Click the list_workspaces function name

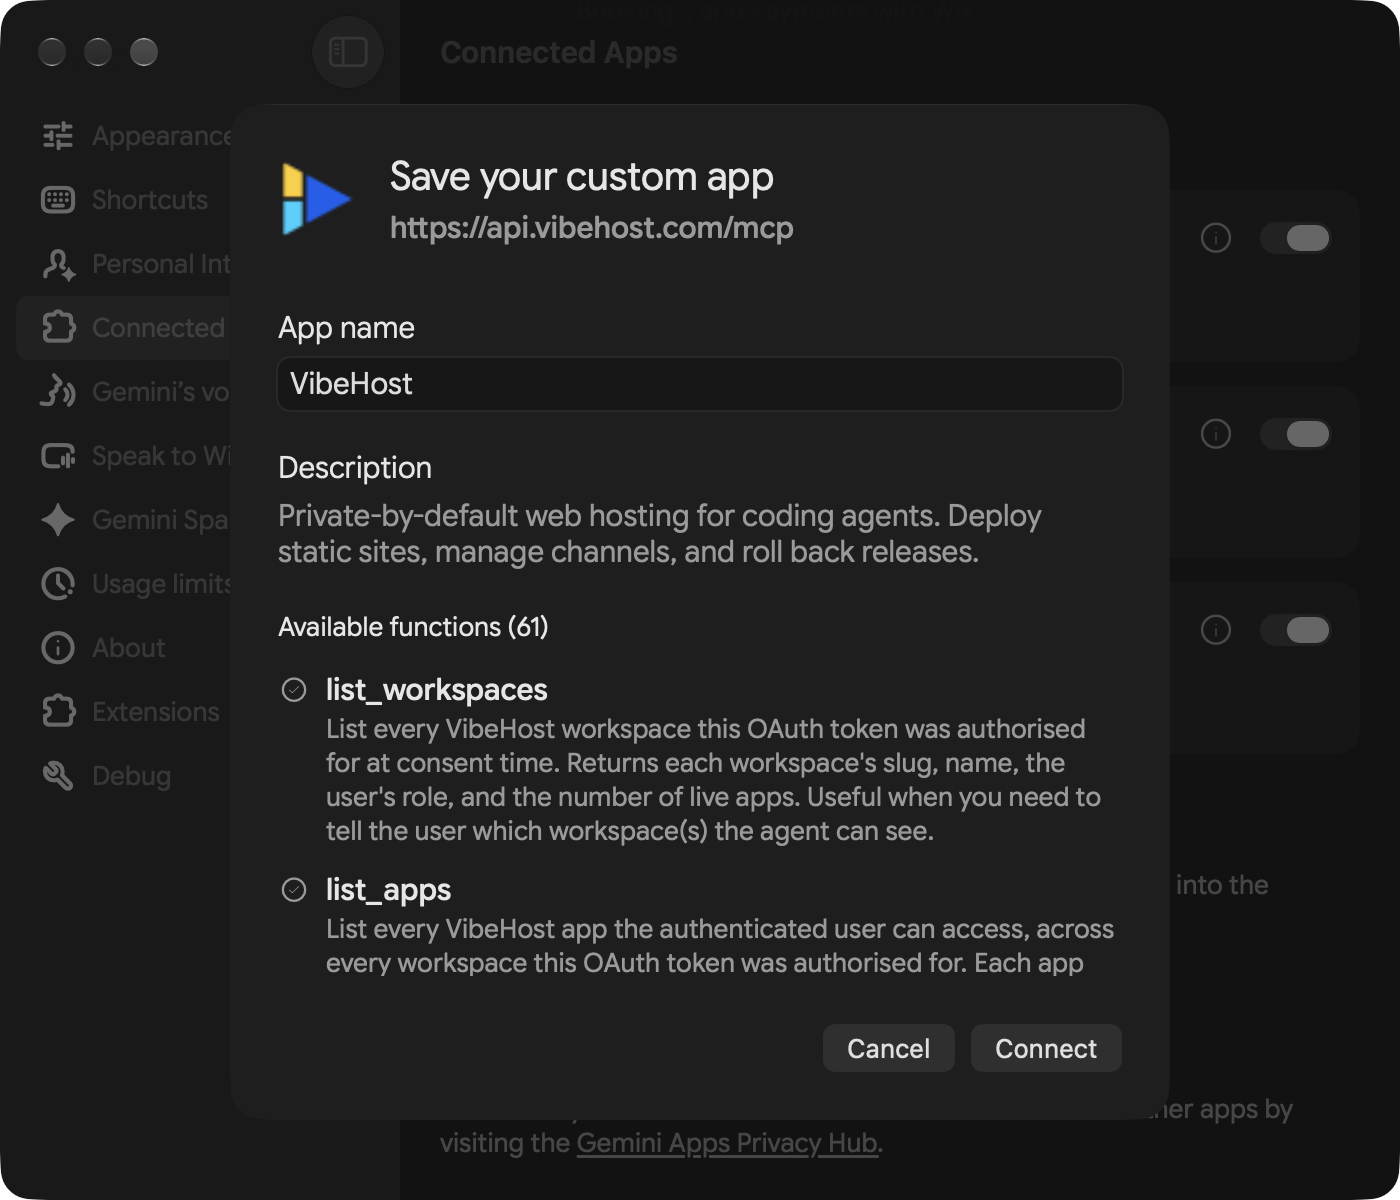point(437,690)
